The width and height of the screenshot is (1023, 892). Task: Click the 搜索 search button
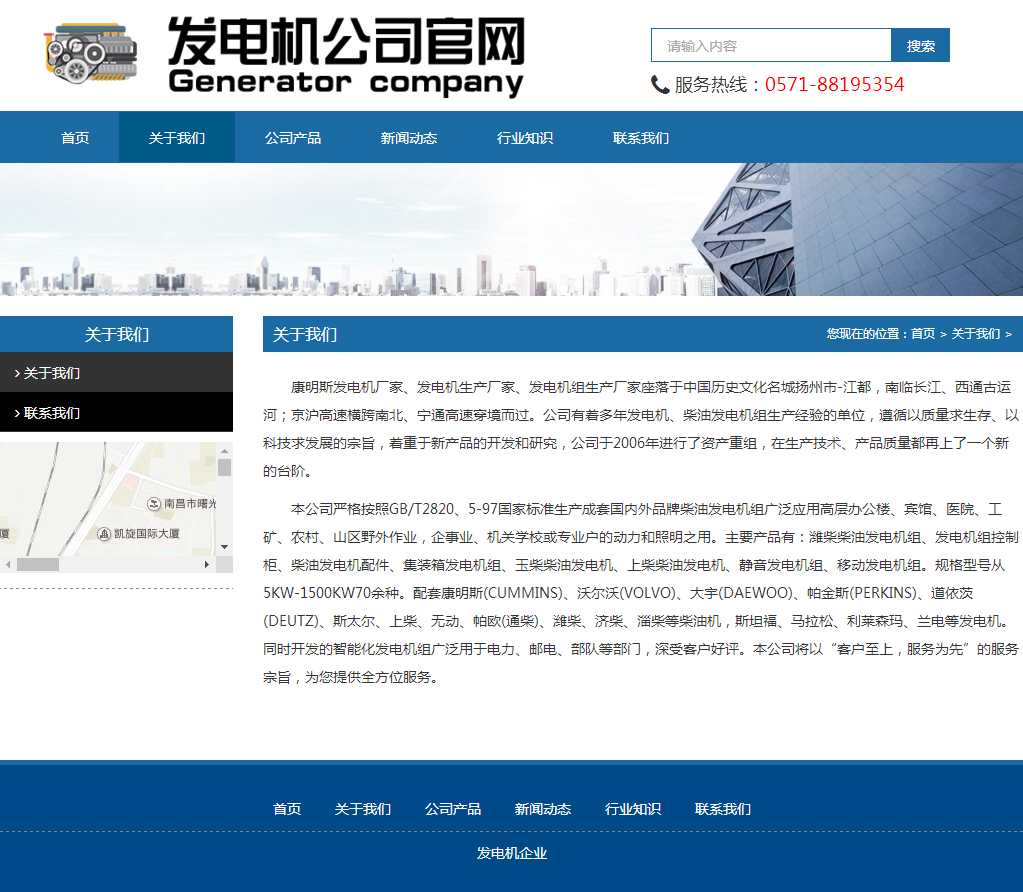921,46
